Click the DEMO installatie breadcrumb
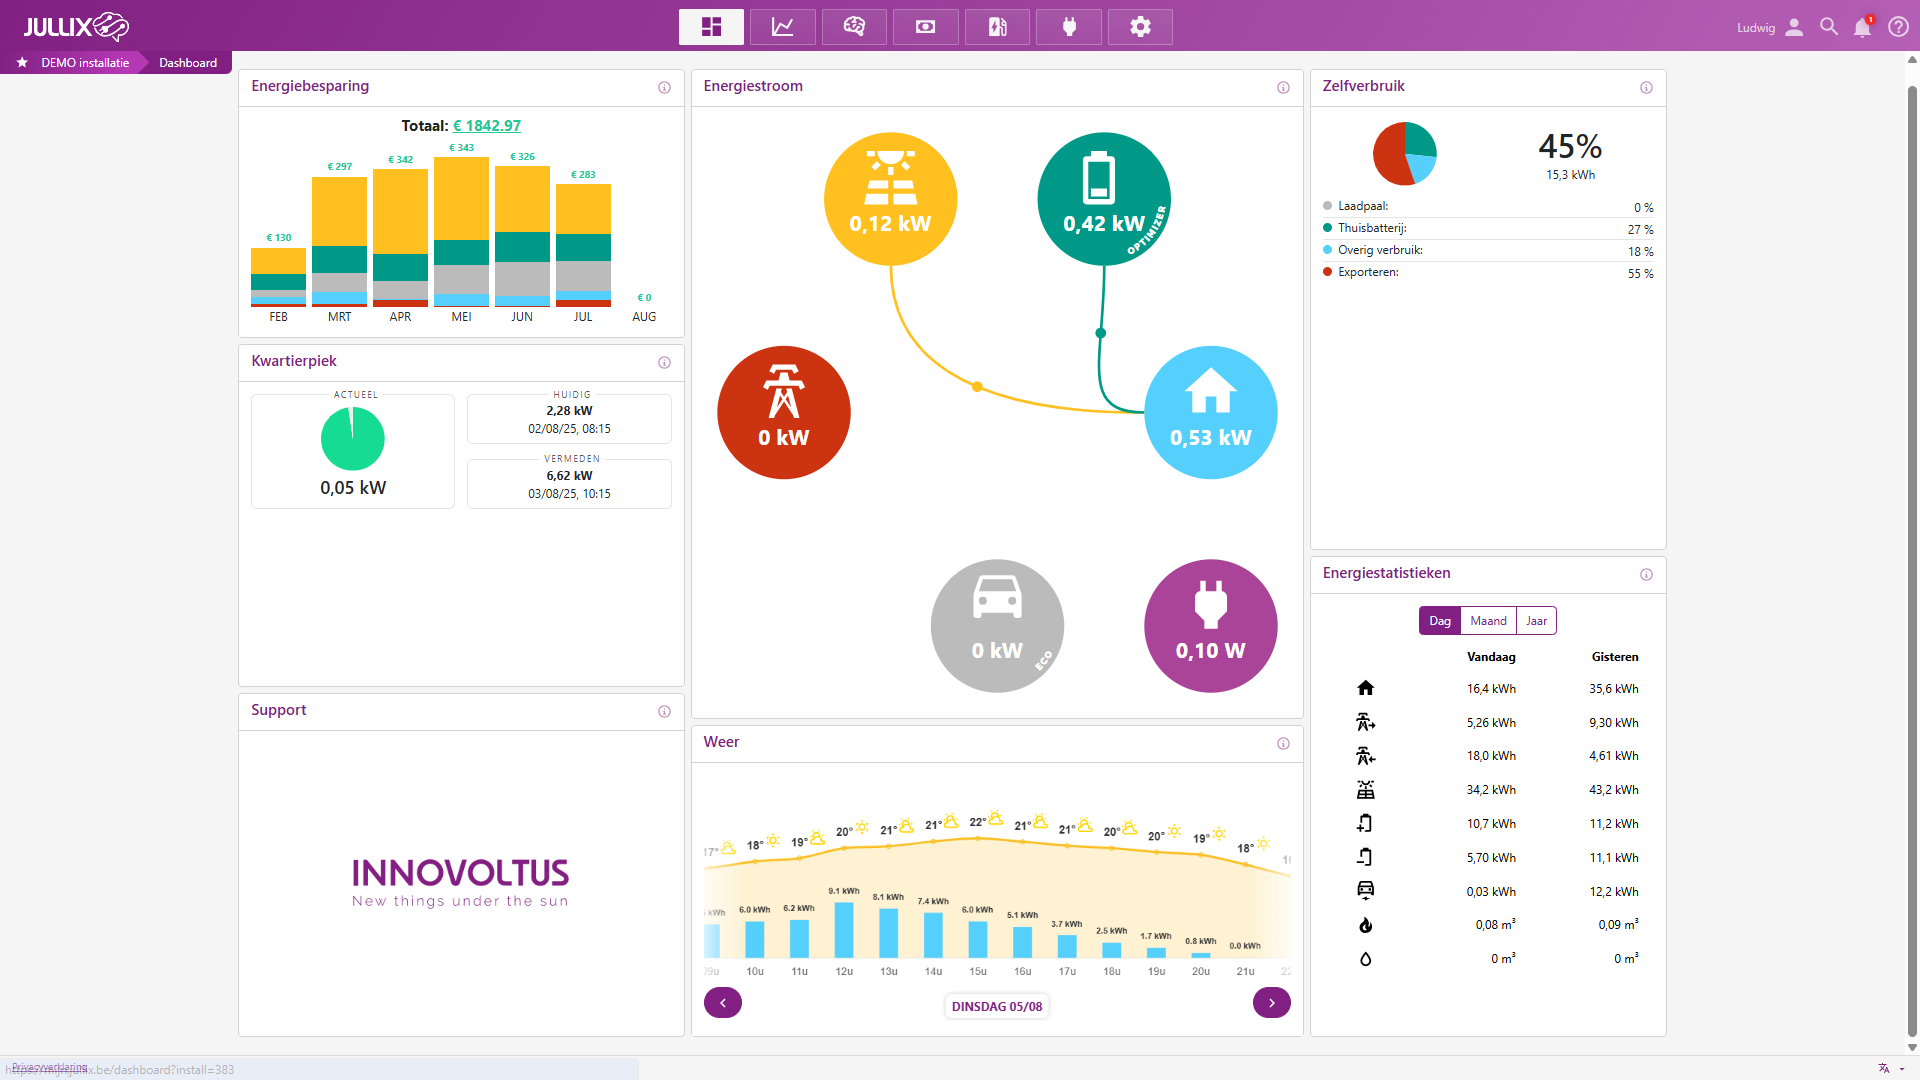 pyautogui.click(x=85, y=63)
